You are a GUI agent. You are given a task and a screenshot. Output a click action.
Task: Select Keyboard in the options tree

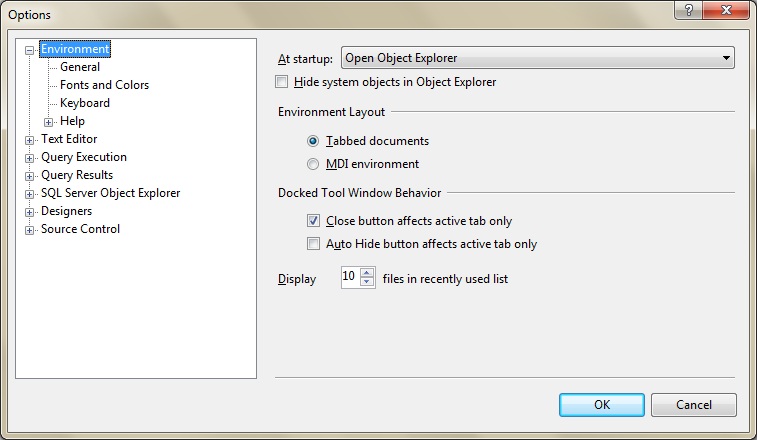pos(85,103)
